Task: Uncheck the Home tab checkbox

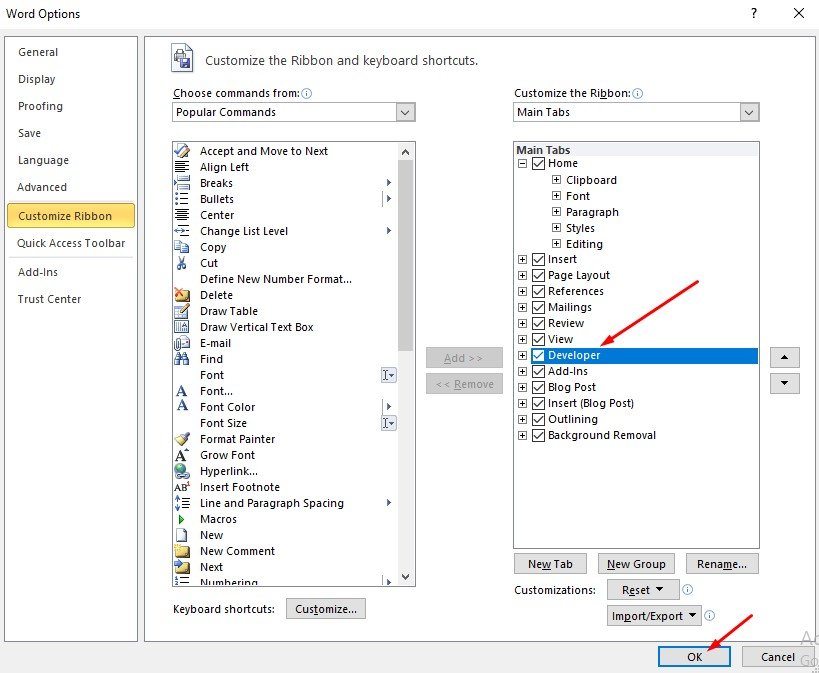Action: tap(539, 164)
